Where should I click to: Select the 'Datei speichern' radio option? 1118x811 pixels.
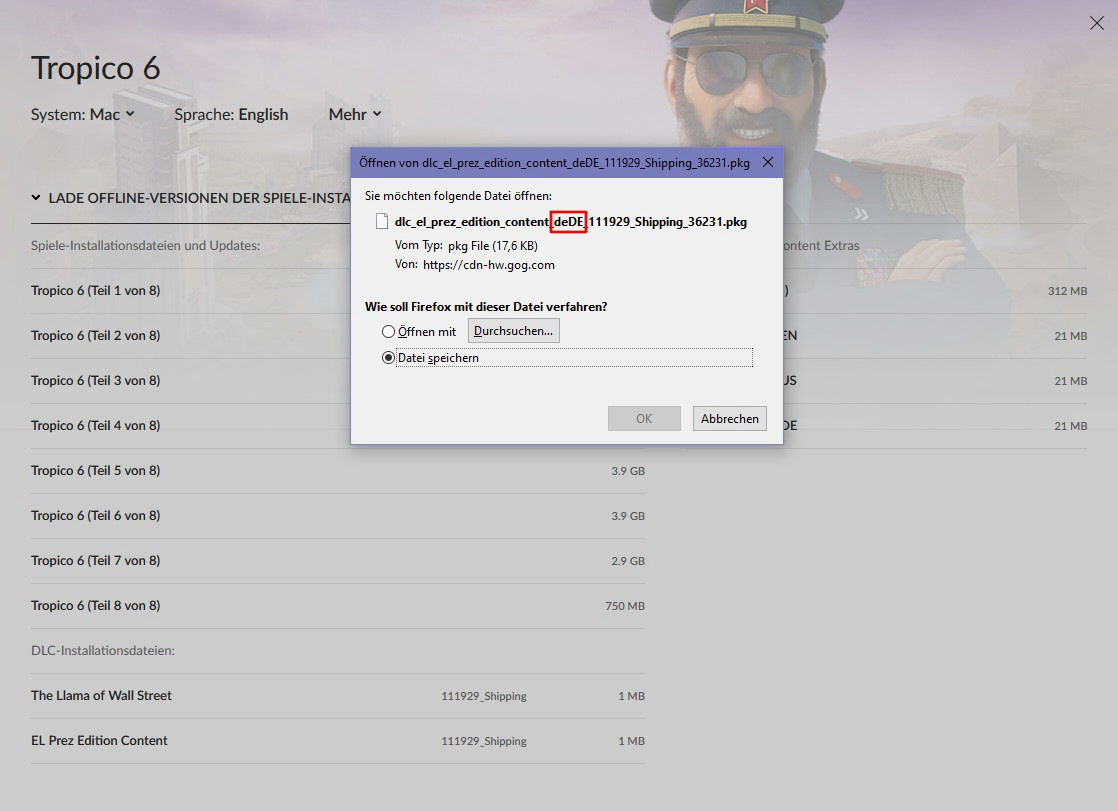pyautogui.click(x=389, y=357)
